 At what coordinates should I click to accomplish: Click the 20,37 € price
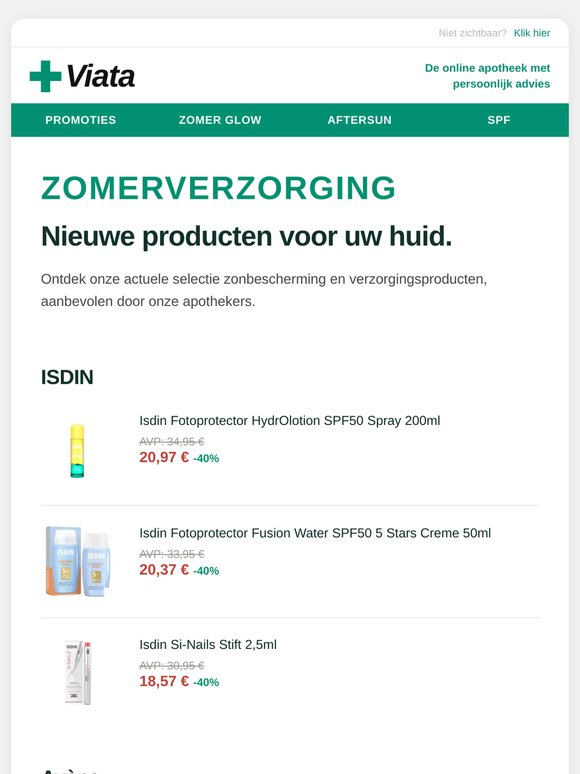164,570
